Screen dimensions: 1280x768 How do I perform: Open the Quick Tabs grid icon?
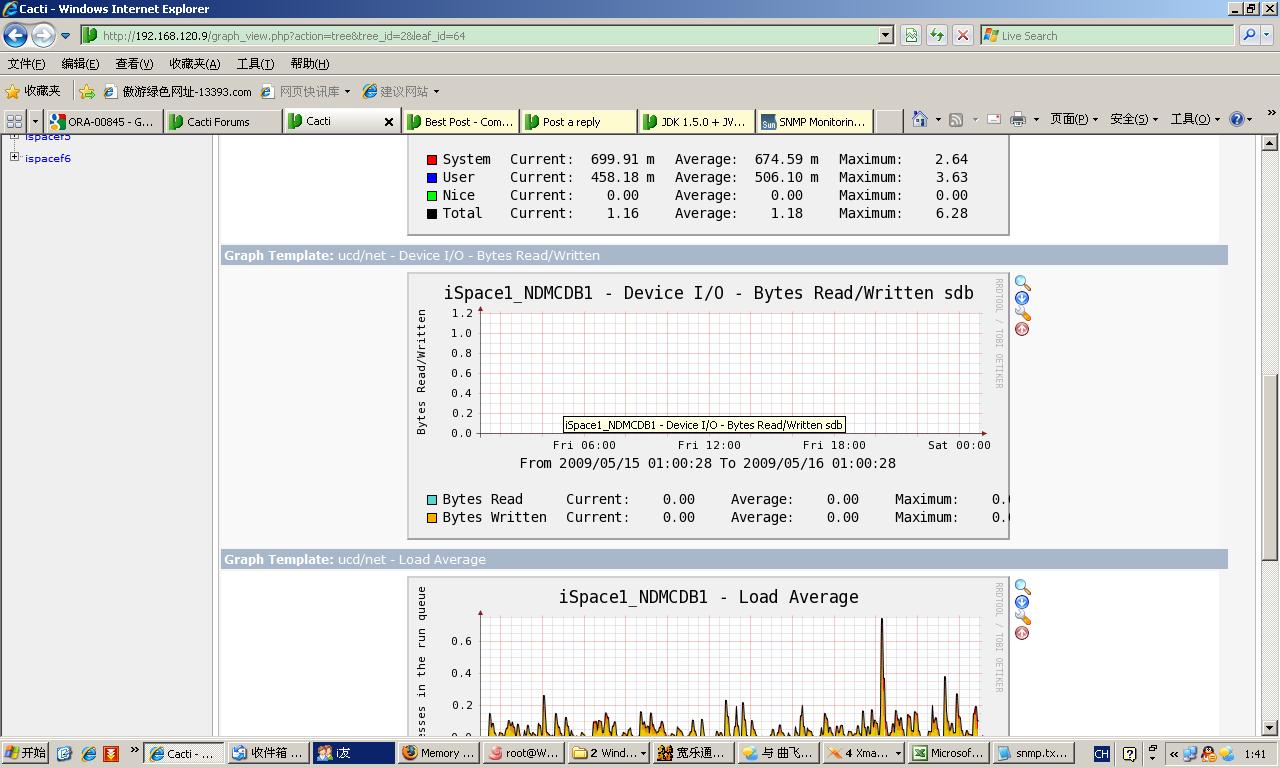(14, 121)
